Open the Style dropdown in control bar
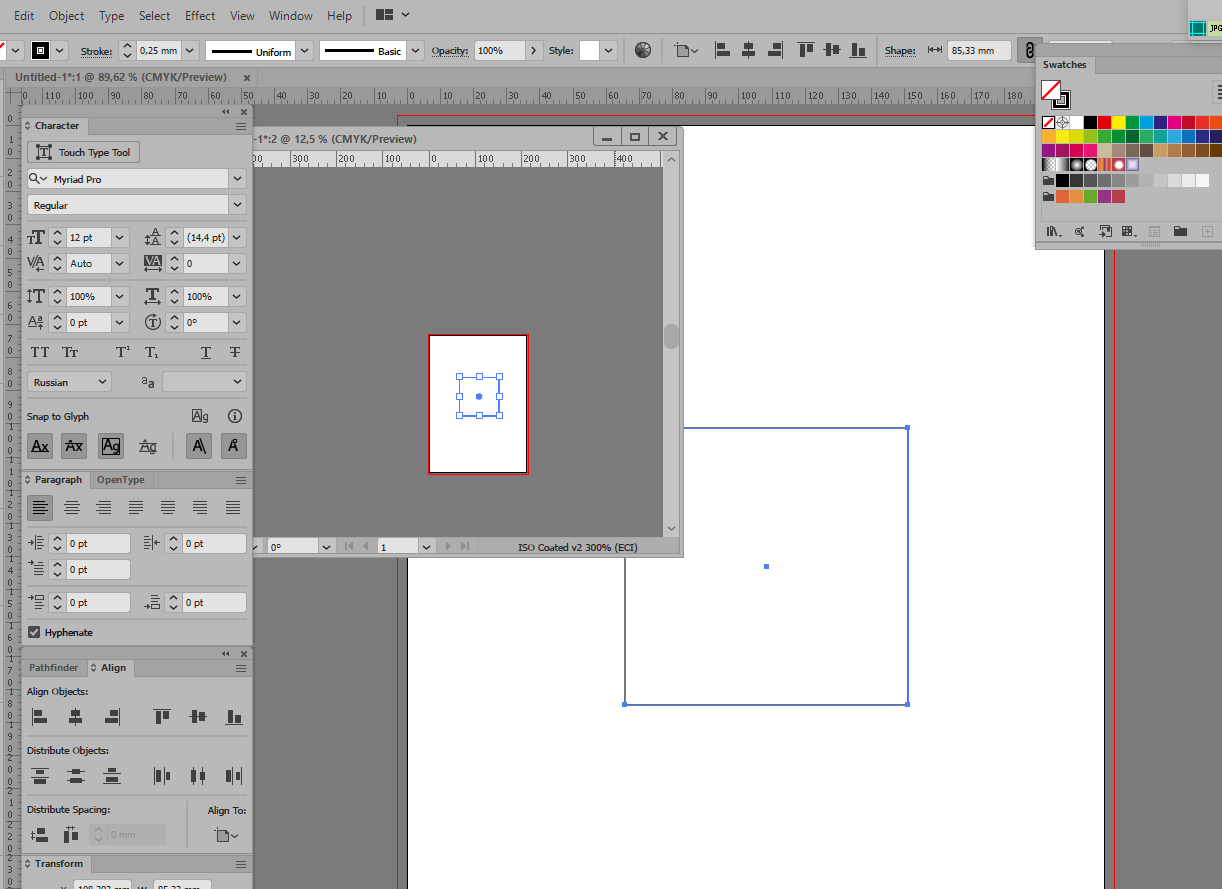Viewport: 1222px width, 889px height. coord(609,50)
